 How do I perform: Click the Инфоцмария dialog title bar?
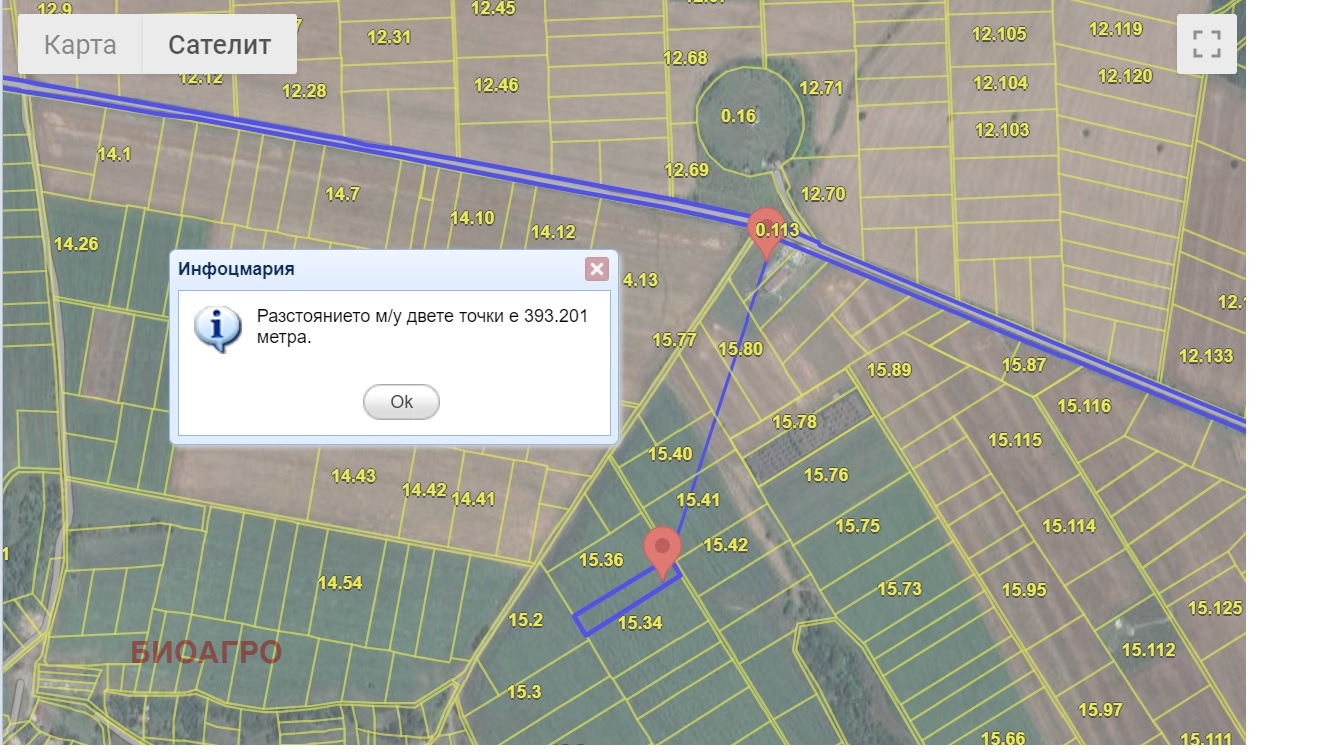coord(380,269)
